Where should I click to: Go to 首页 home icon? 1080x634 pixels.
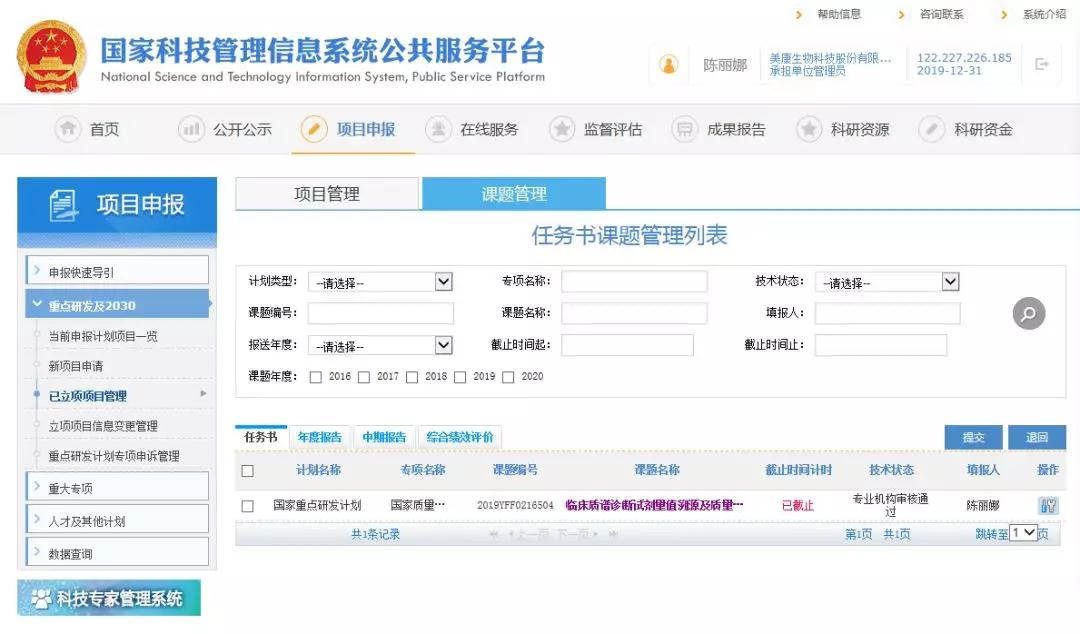(68, 129)
